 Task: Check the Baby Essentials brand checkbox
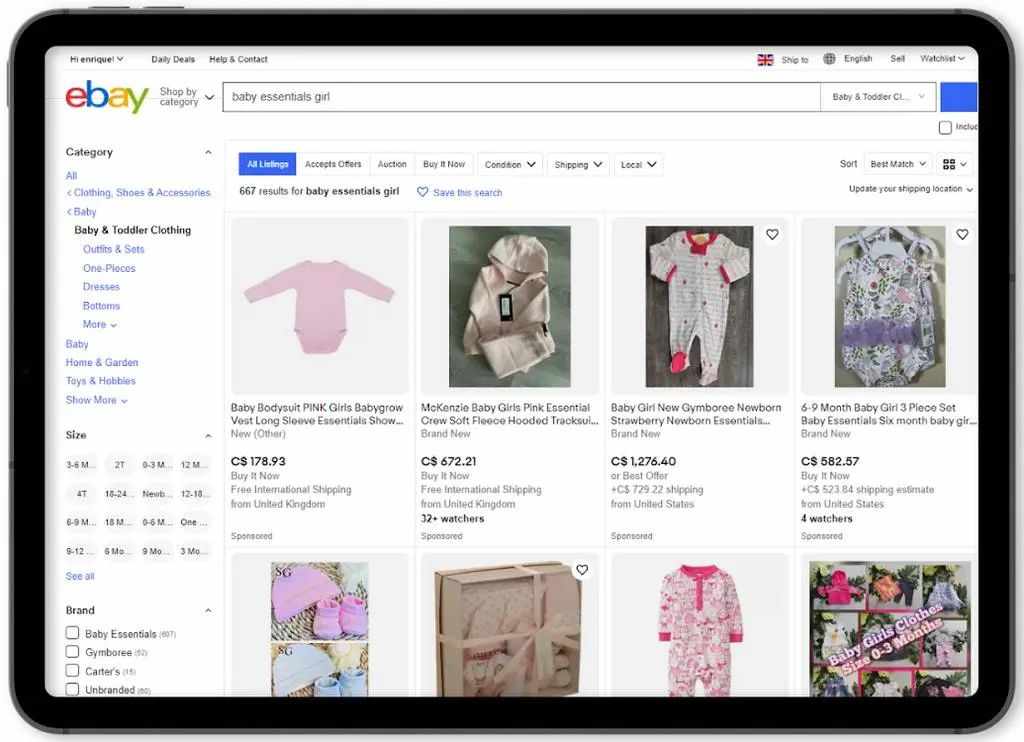coord(72,633)
